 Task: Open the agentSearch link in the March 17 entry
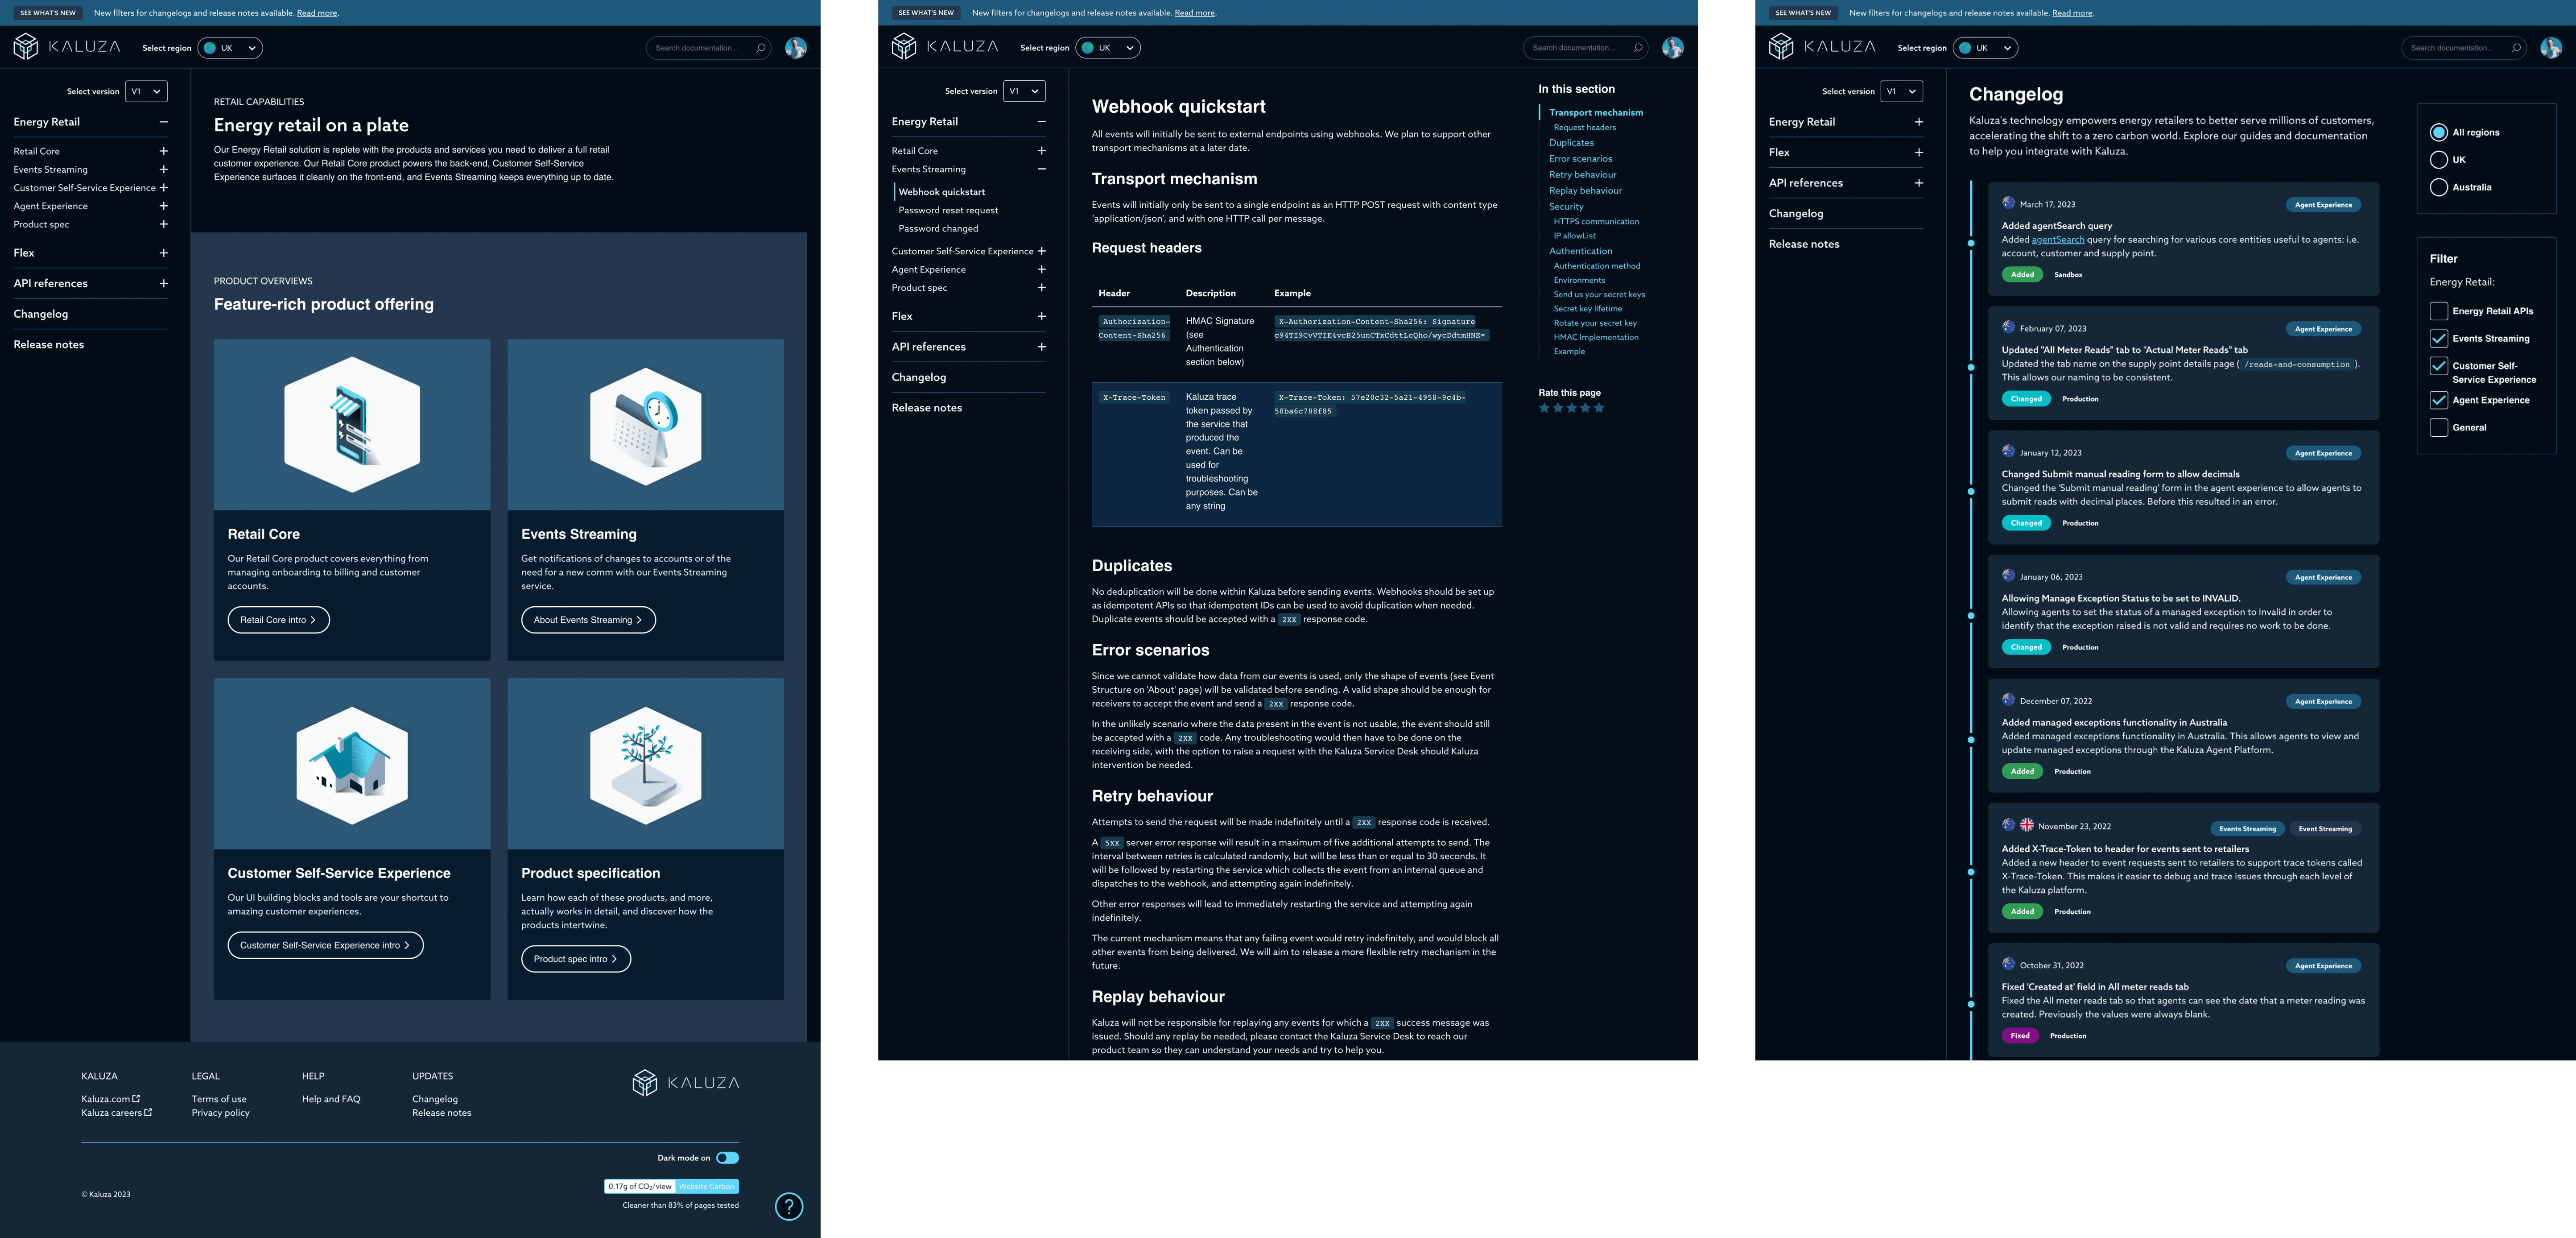point(2058,240)
